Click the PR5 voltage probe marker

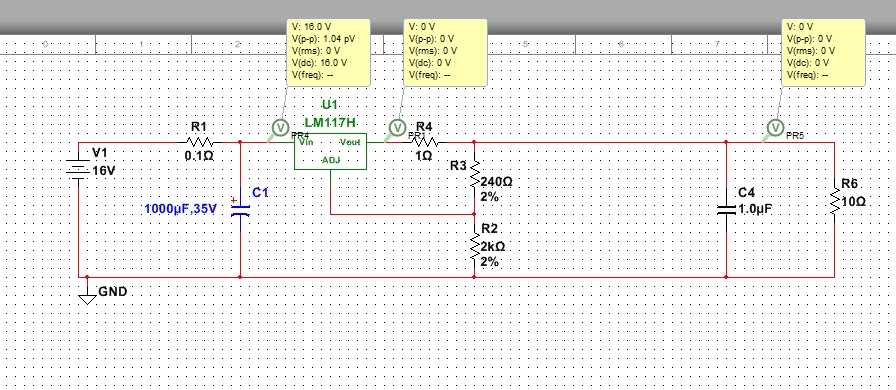(x=775, y=128)
